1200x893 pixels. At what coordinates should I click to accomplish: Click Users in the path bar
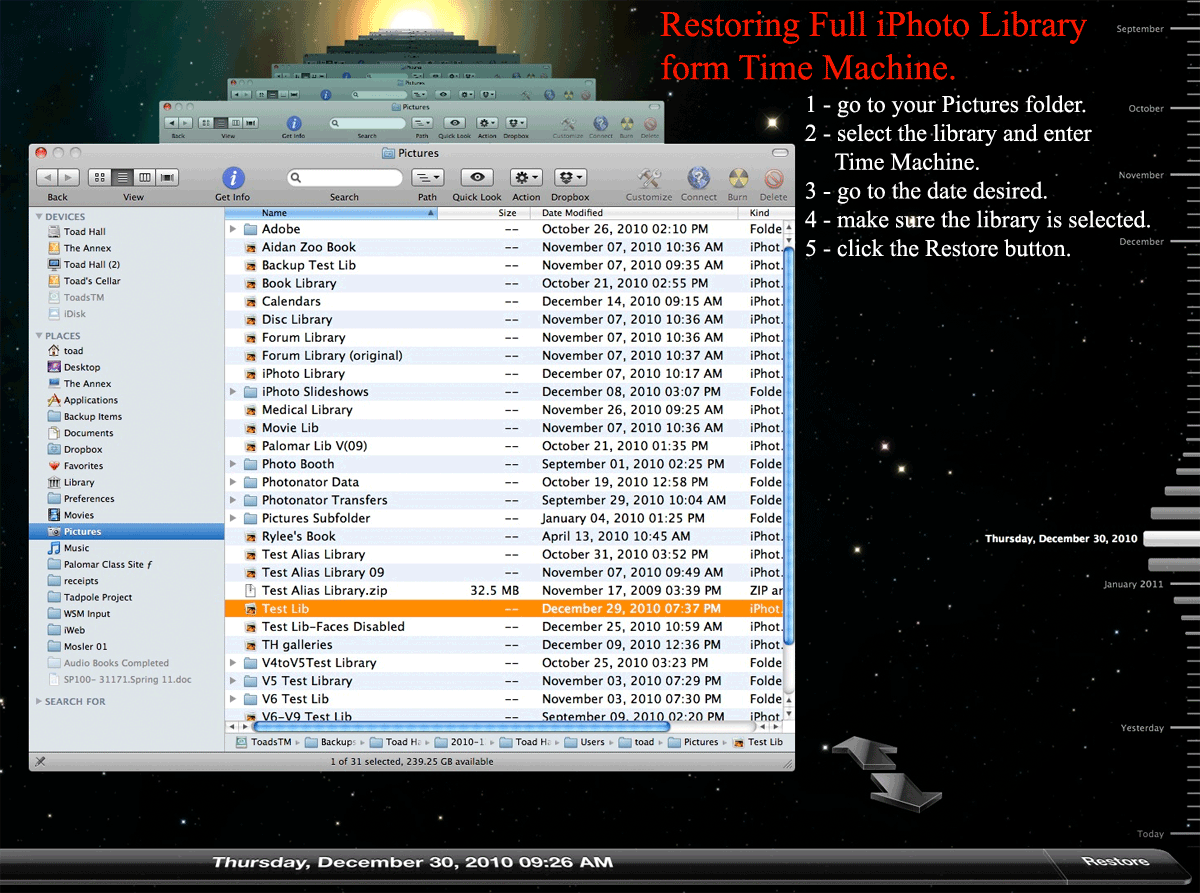point(585,742)
